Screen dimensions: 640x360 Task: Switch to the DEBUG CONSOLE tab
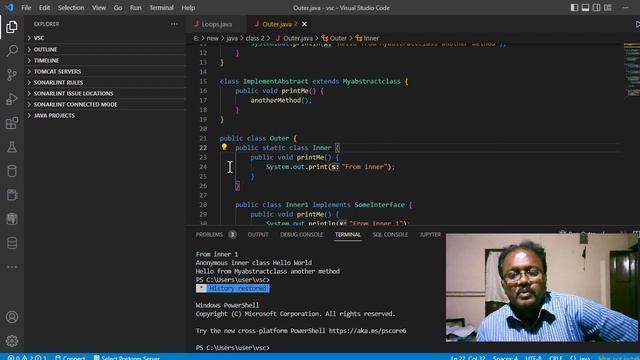click(x=302, y=235)
